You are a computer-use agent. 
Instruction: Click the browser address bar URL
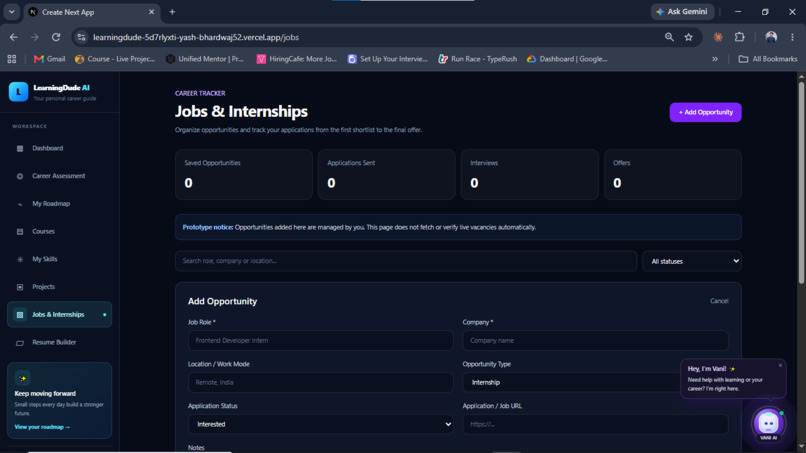195,37
